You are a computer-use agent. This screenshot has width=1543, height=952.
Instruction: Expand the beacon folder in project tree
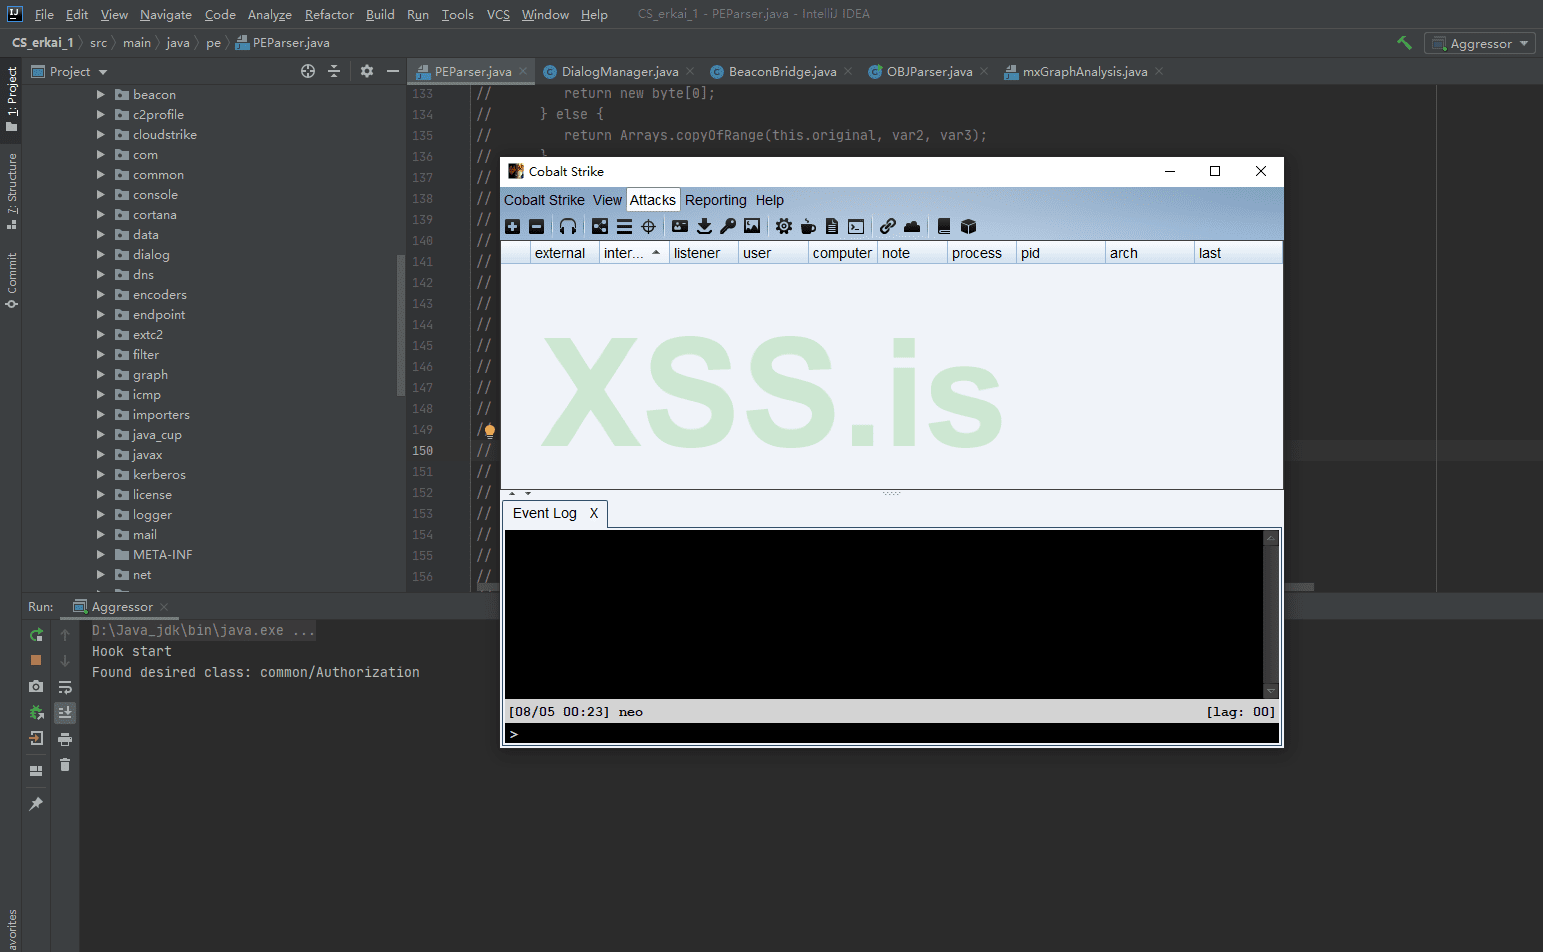100,95
